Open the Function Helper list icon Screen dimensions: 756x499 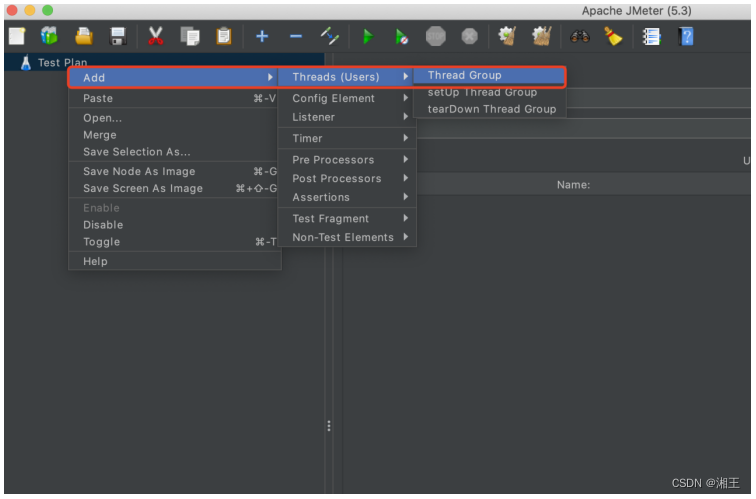(x=651, y=36)
